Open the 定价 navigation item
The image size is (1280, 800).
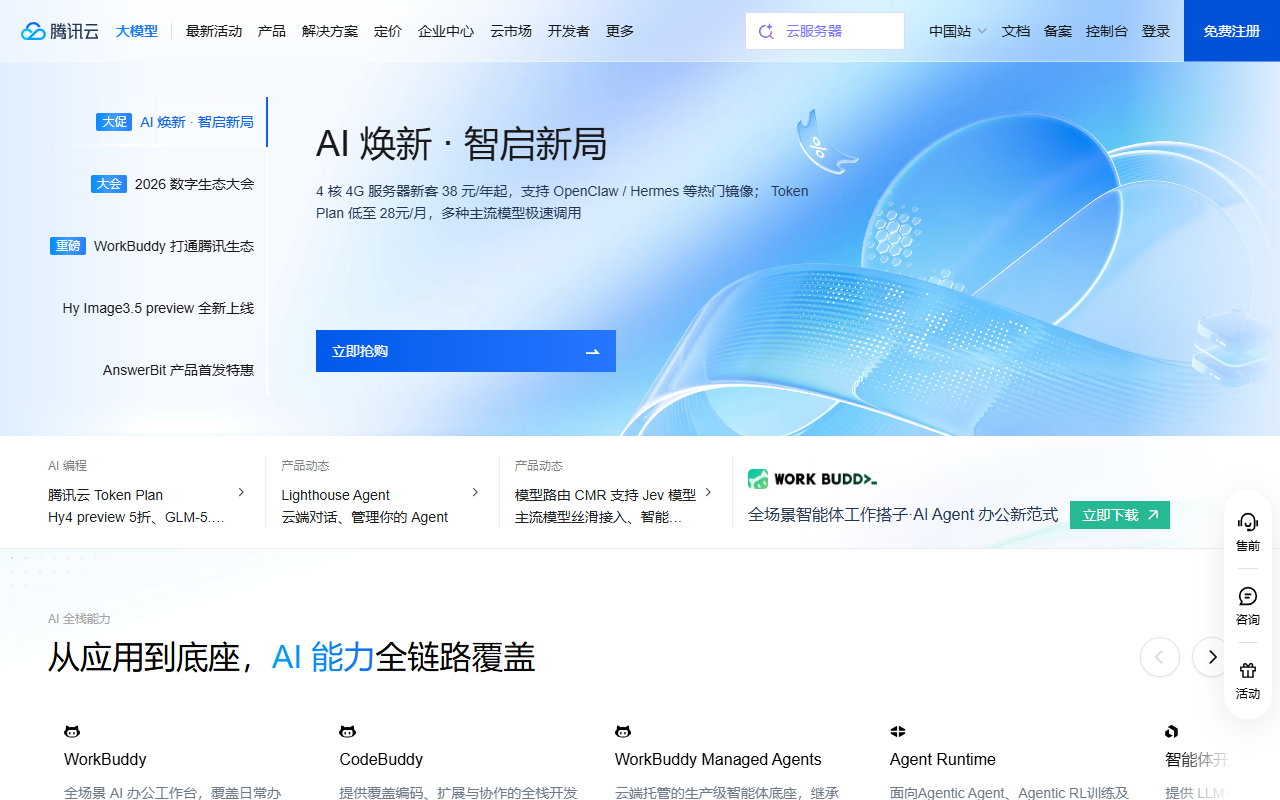388,31
